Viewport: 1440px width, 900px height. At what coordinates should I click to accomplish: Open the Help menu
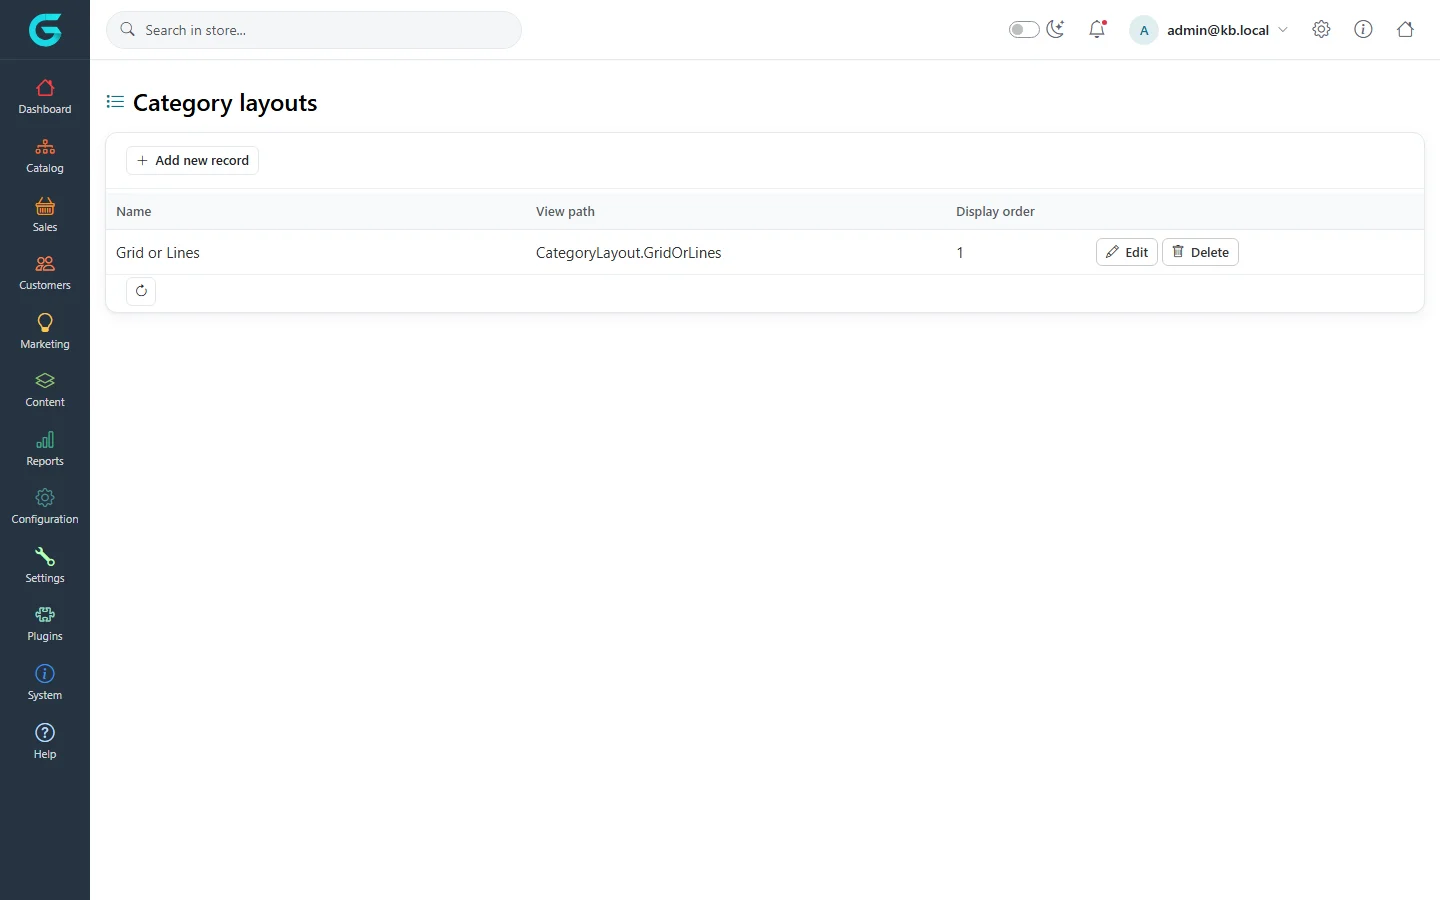click(45, 742)
